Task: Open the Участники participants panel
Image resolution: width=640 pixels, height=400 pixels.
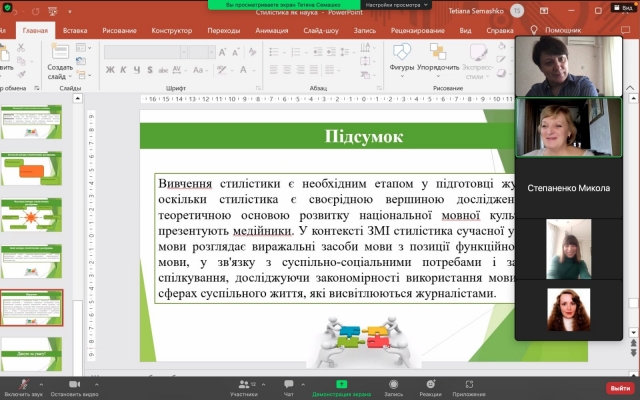Action: click(244, 386)
